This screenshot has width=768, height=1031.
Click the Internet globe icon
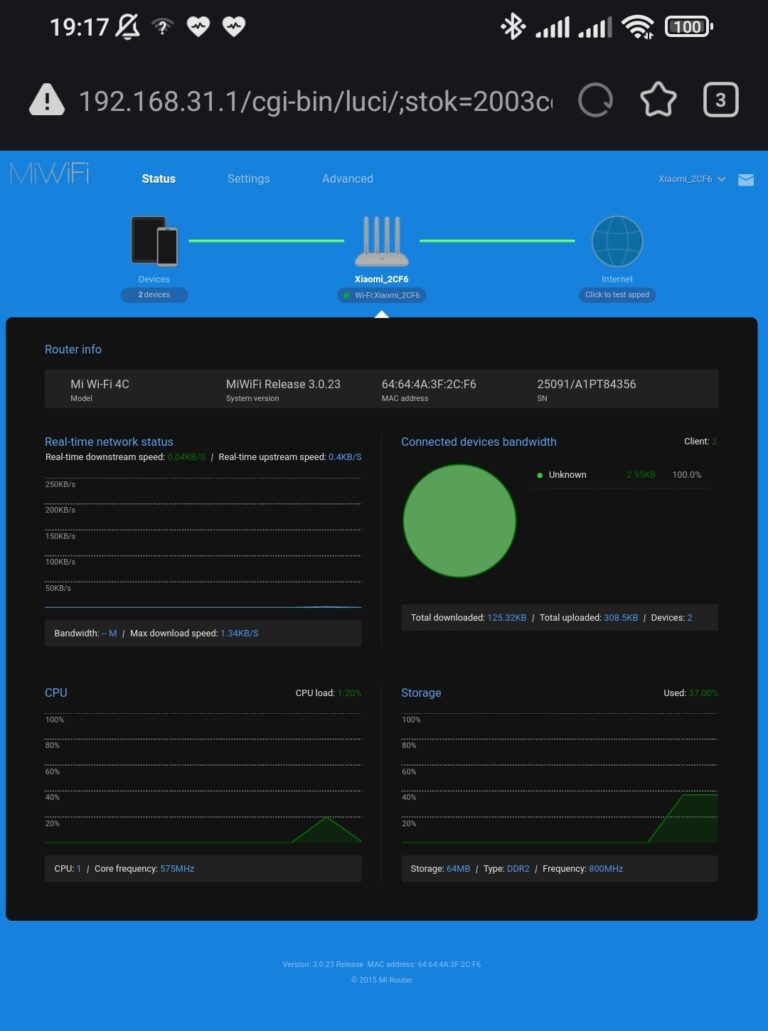click(x=617, y=241)
